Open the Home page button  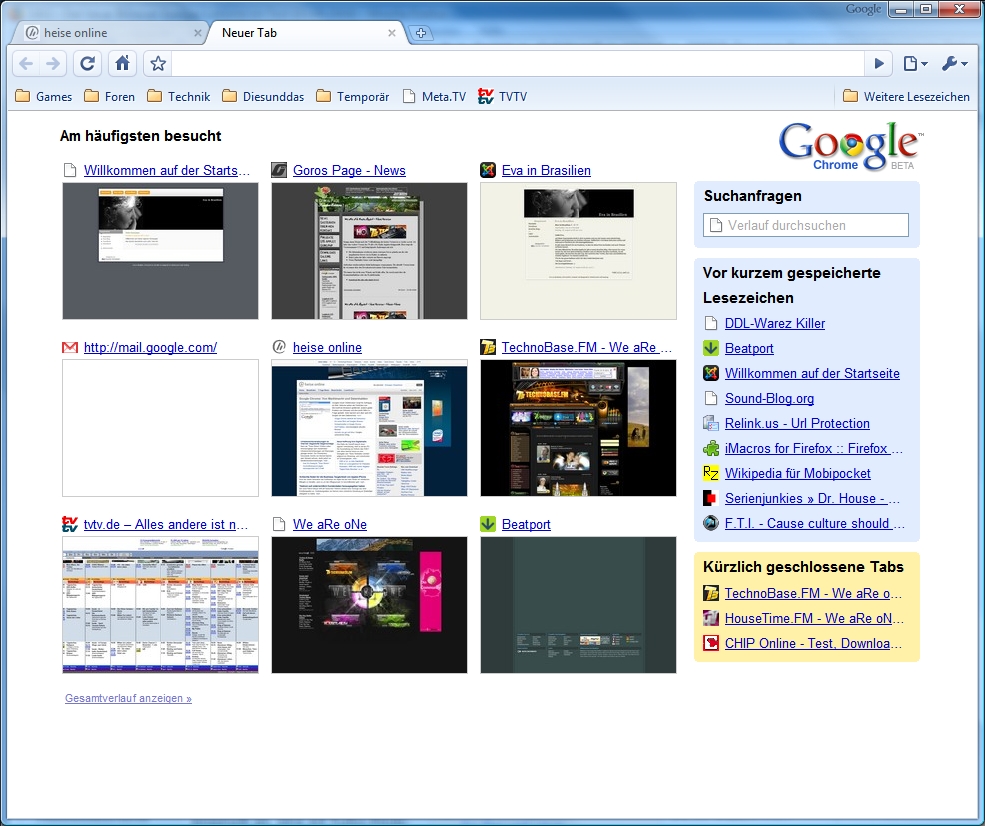(x=122, y=63)
